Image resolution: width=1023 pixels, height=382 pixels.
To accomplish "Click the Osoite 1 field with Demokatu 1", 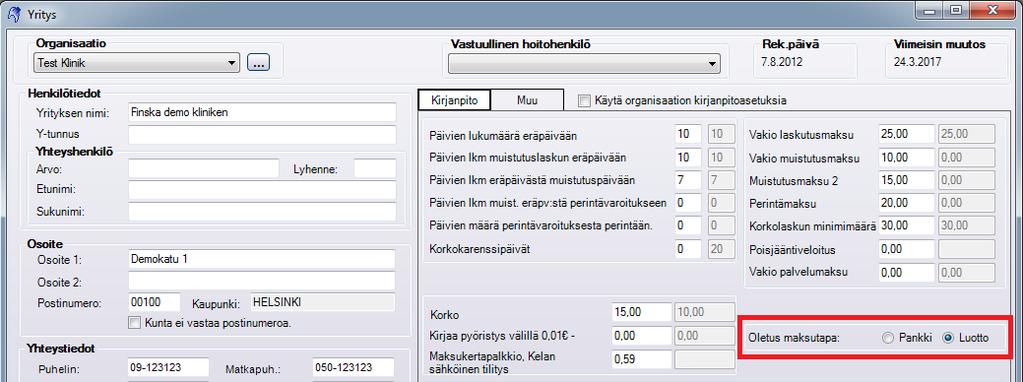I will pyautogui.click(x=262, y=259).
